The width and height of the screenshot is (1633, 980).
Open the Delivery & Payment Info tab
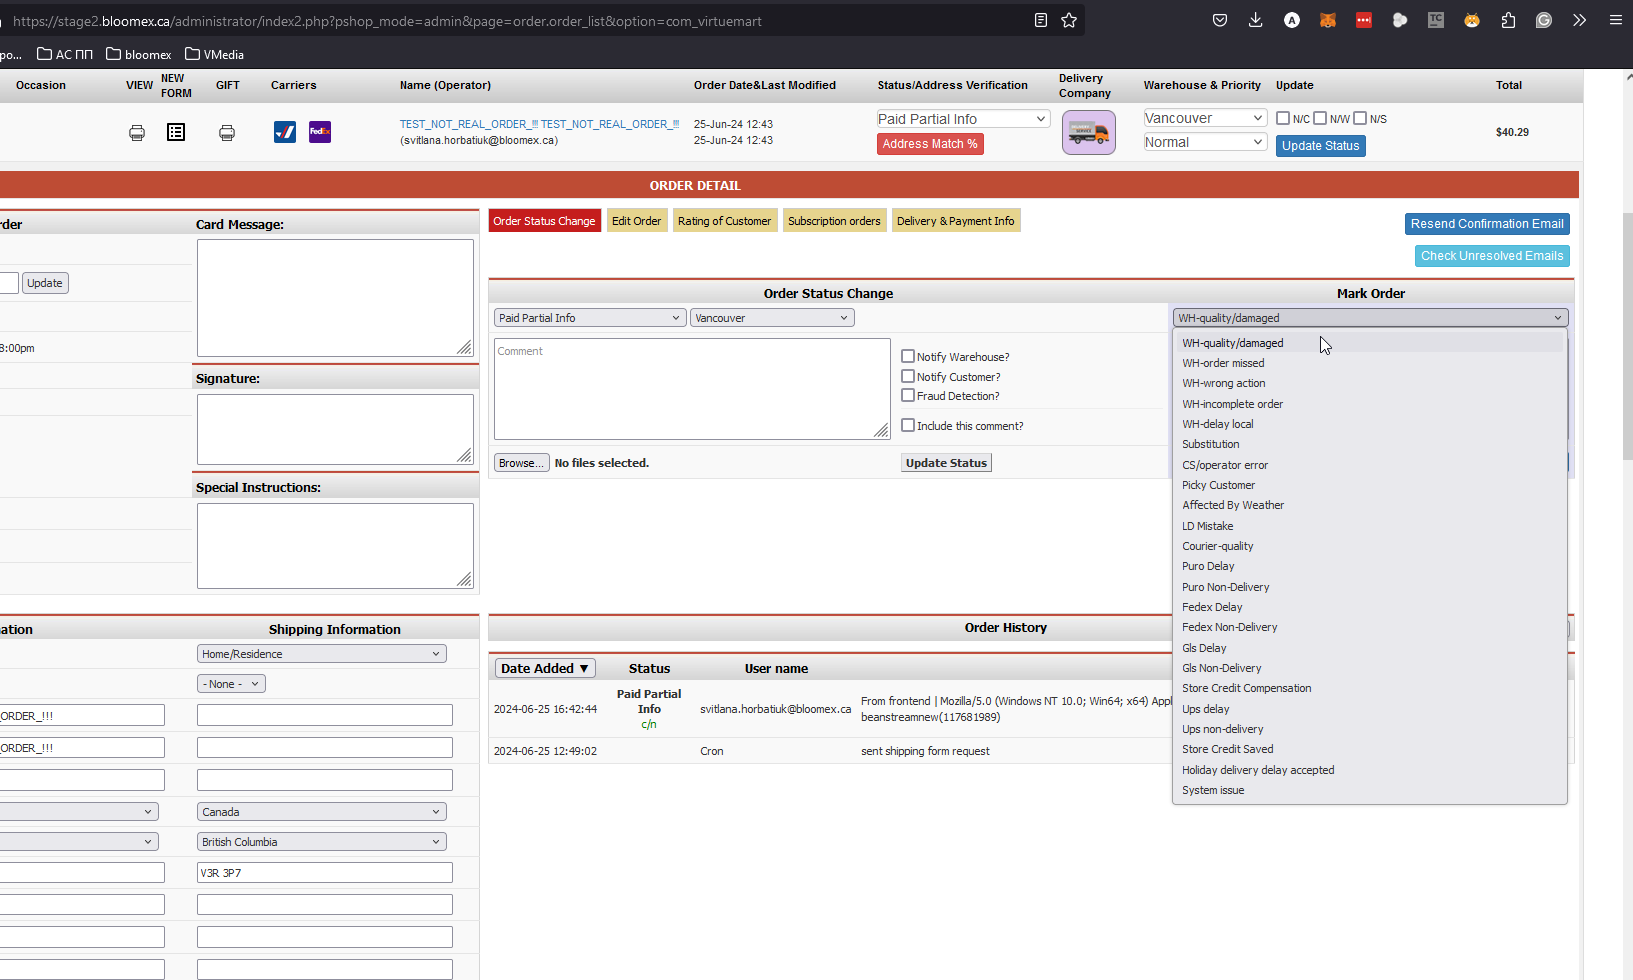955,221
